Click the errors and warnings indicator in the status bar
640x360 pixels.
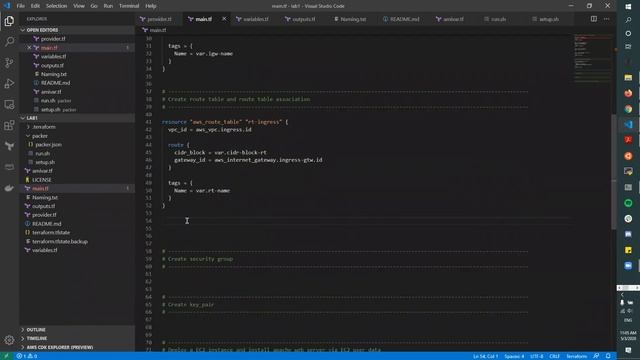pos(27,356)
